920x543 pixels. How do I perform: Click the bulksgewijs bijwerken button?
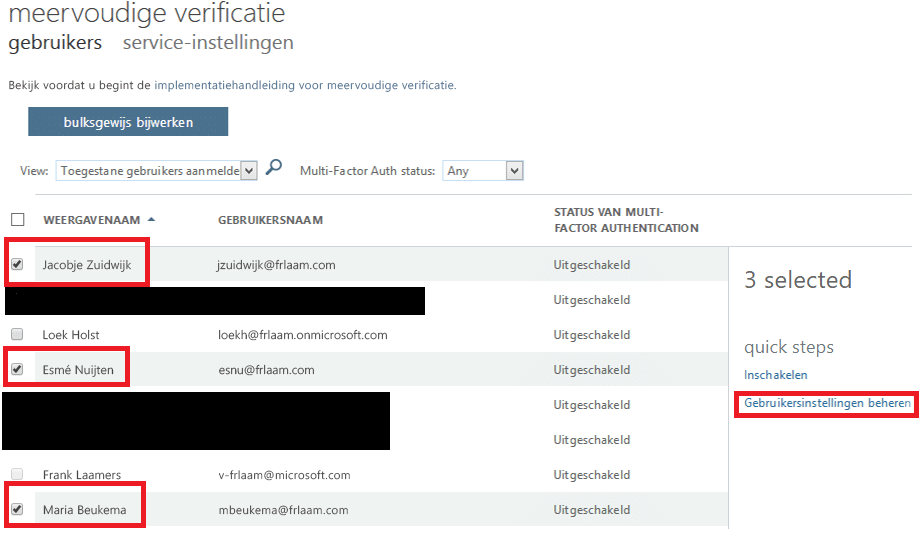click(x=128, y=122)
